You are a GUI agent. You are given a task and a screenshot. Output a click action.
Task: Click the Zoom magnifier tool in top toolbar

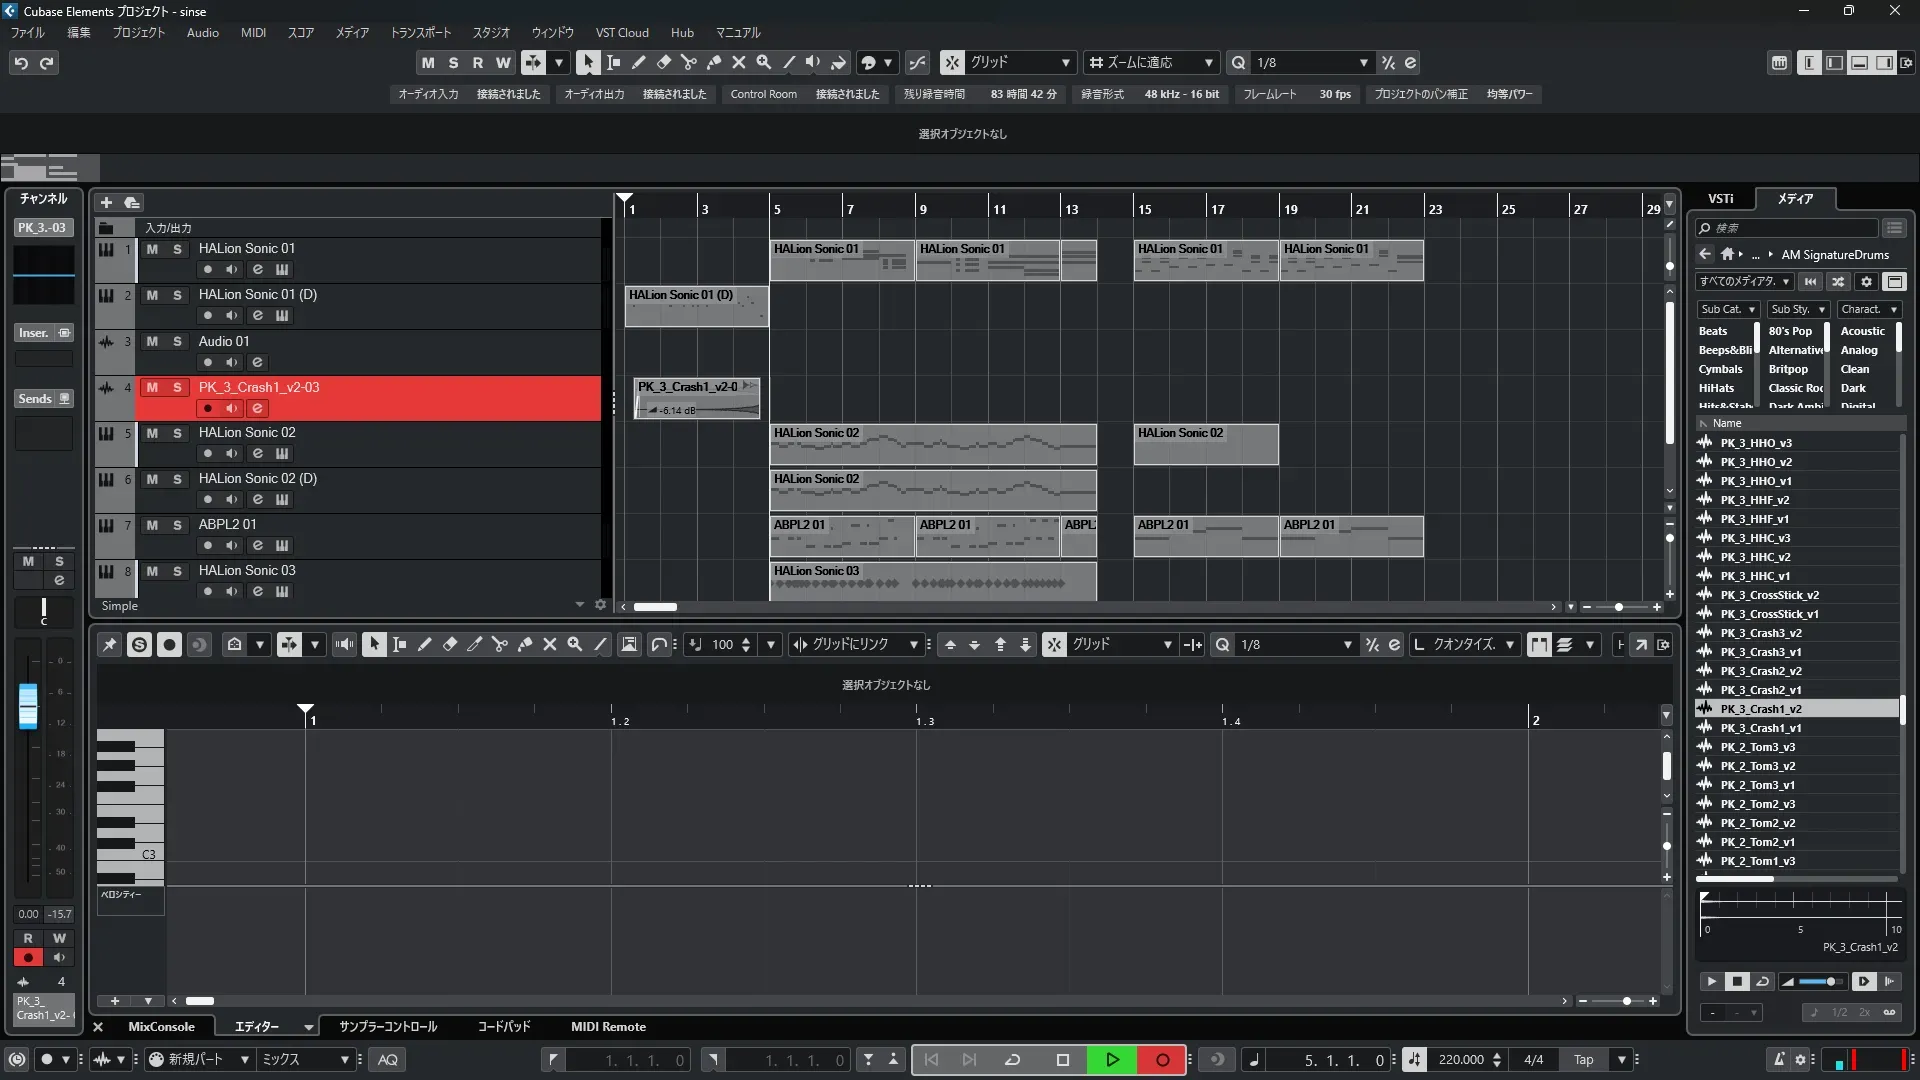click(763, 63)
